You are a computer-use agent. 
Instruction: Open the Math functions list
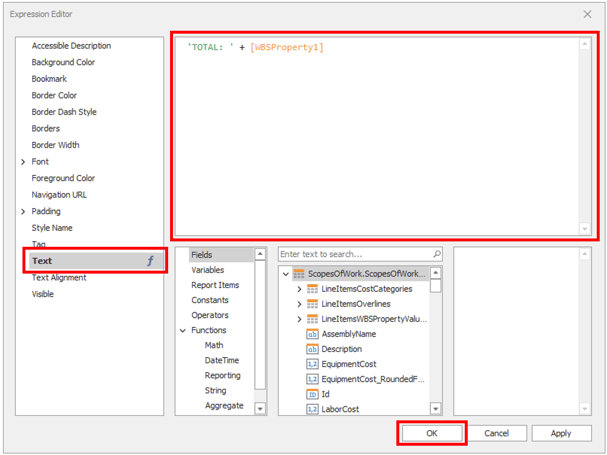tap(214, 345)
